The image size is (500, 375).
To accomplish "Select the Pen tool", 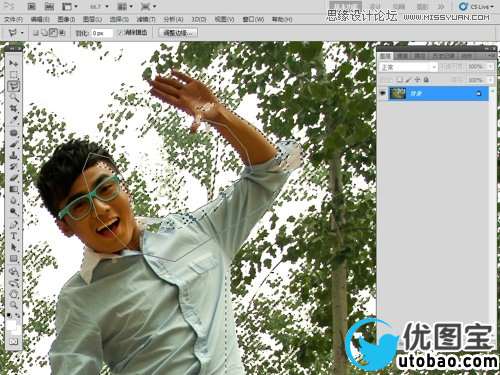I will point(13,225).
